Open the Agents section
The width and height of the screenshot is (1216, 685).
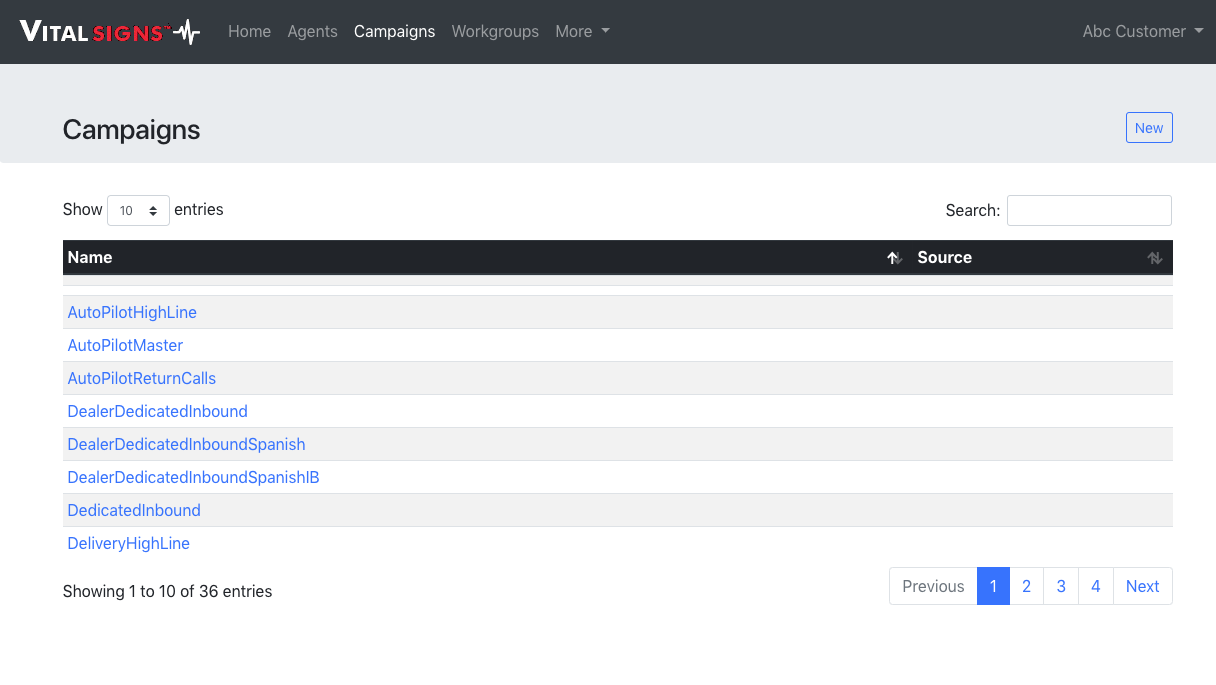pos(312,32)
